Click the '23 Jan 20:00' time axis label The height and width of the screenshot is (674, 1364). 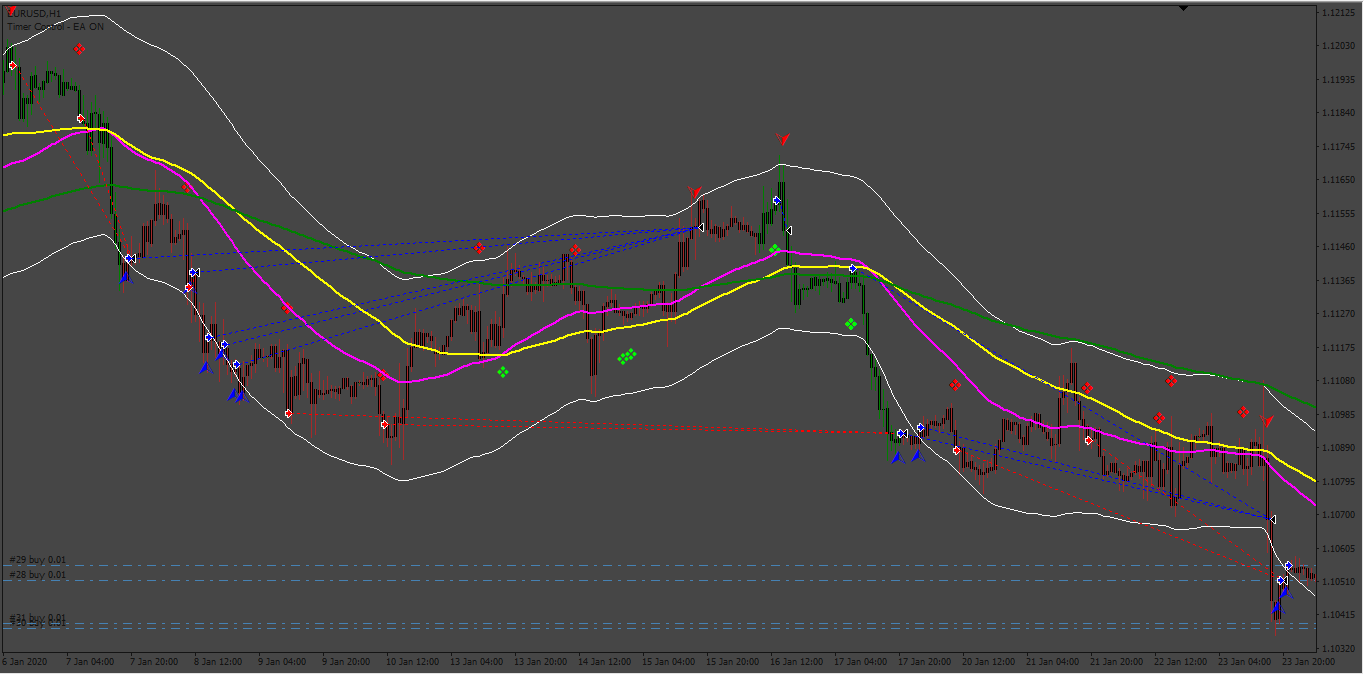1308,662
